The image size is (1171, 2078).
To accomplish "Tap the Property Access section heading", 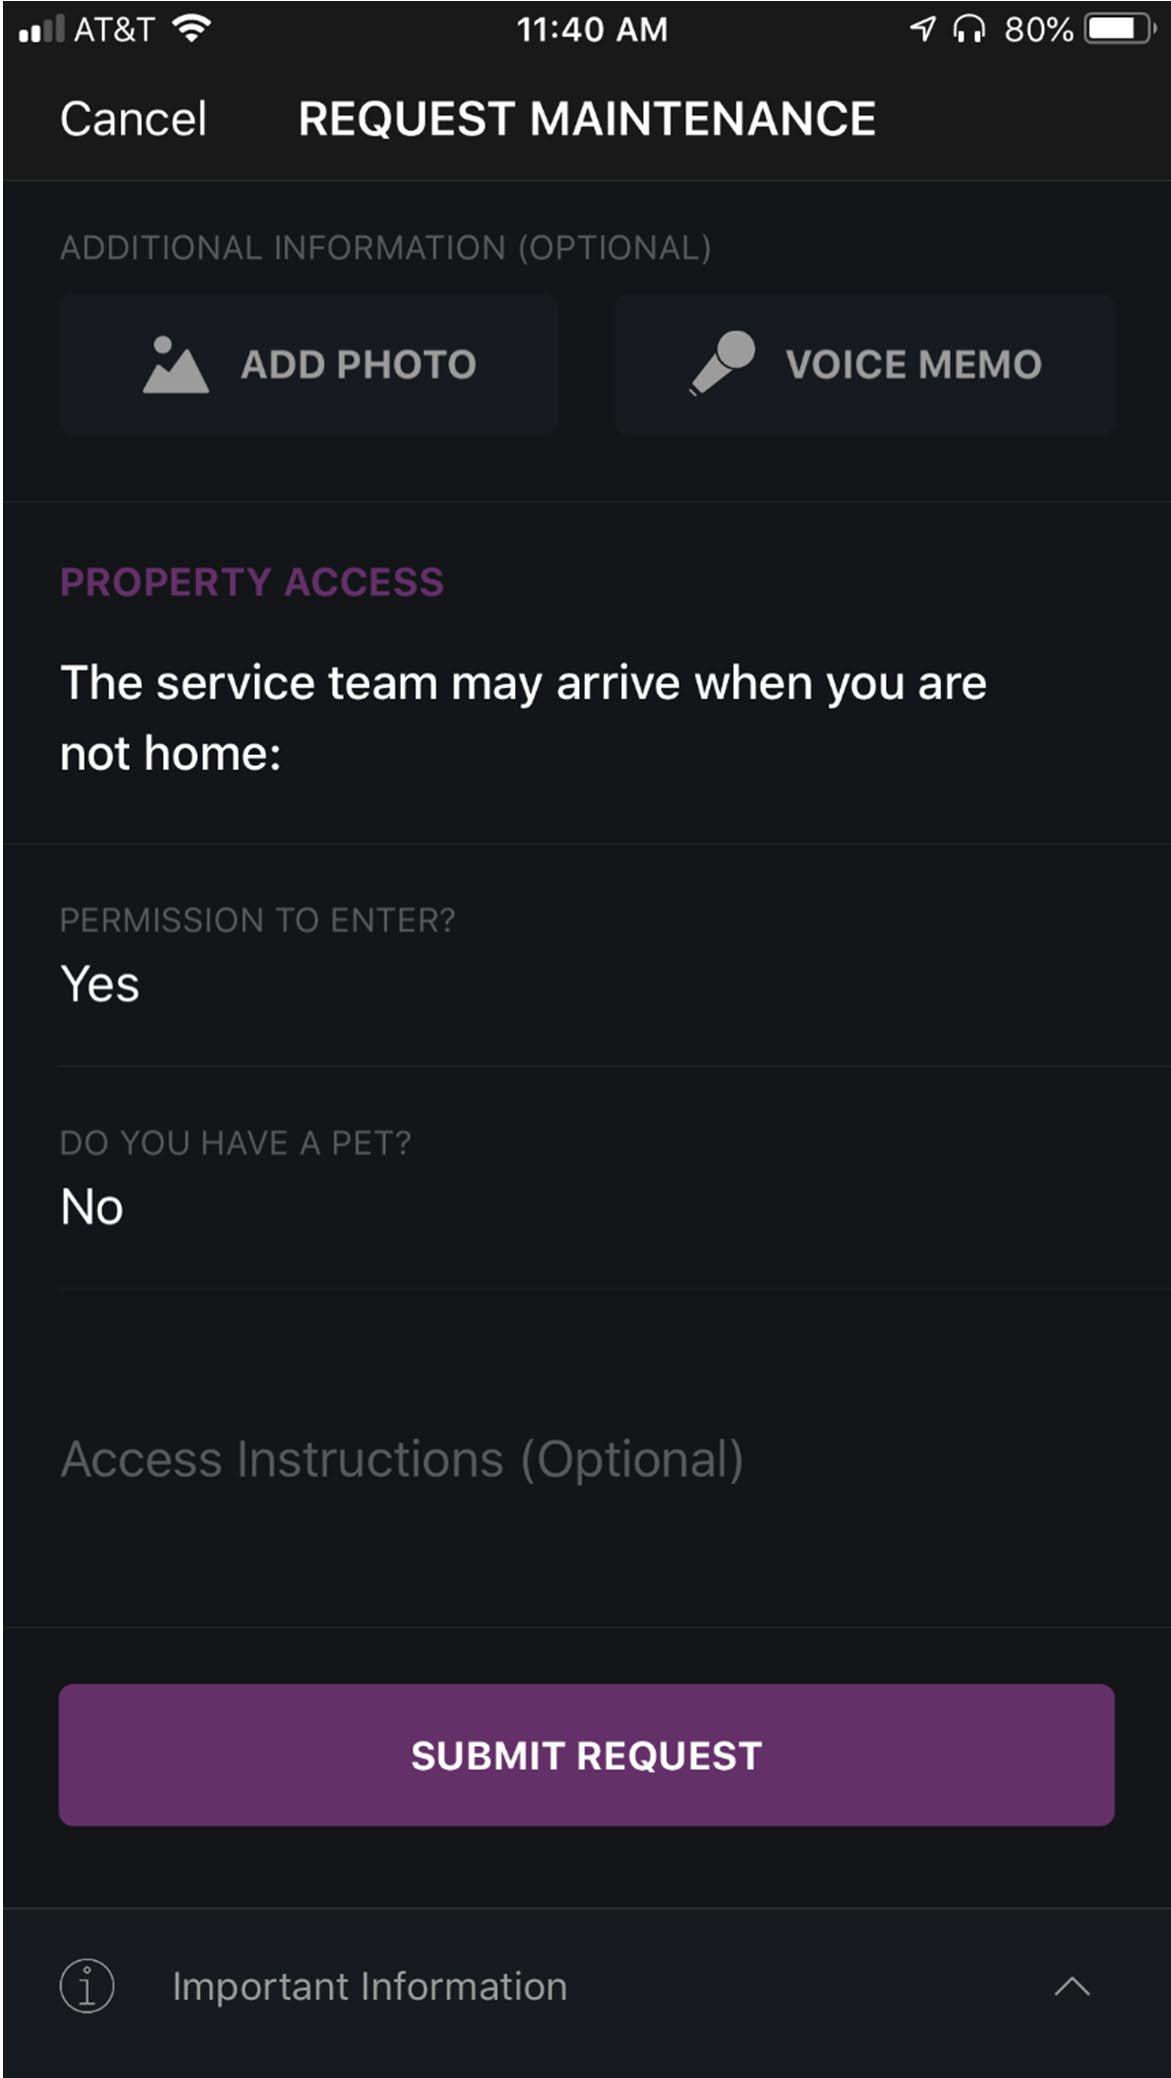I will click(x=252, y=582).
